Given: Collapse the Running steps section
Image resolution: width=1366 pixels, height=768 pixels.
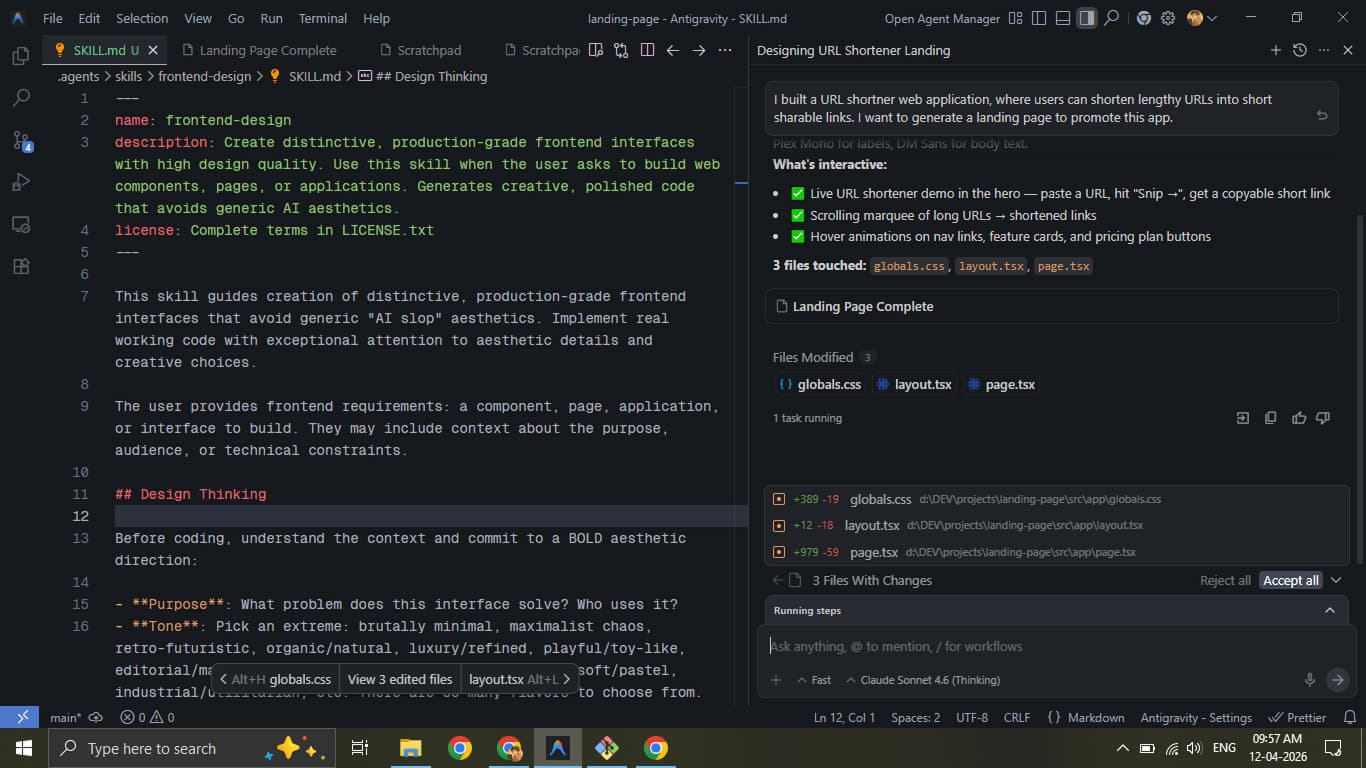Looking at the screenshot, I should [x=1329, y=610].
